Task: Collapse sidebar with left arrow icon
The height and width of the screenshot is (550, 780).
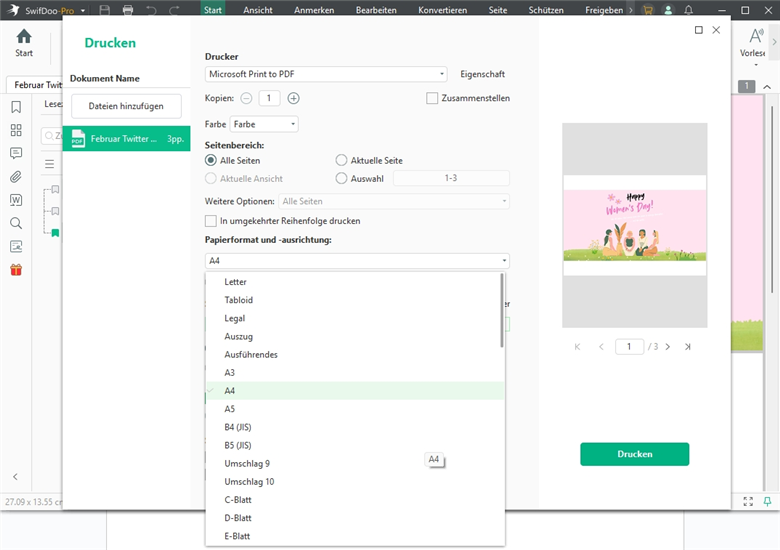Action: click(x=15, y=476)
